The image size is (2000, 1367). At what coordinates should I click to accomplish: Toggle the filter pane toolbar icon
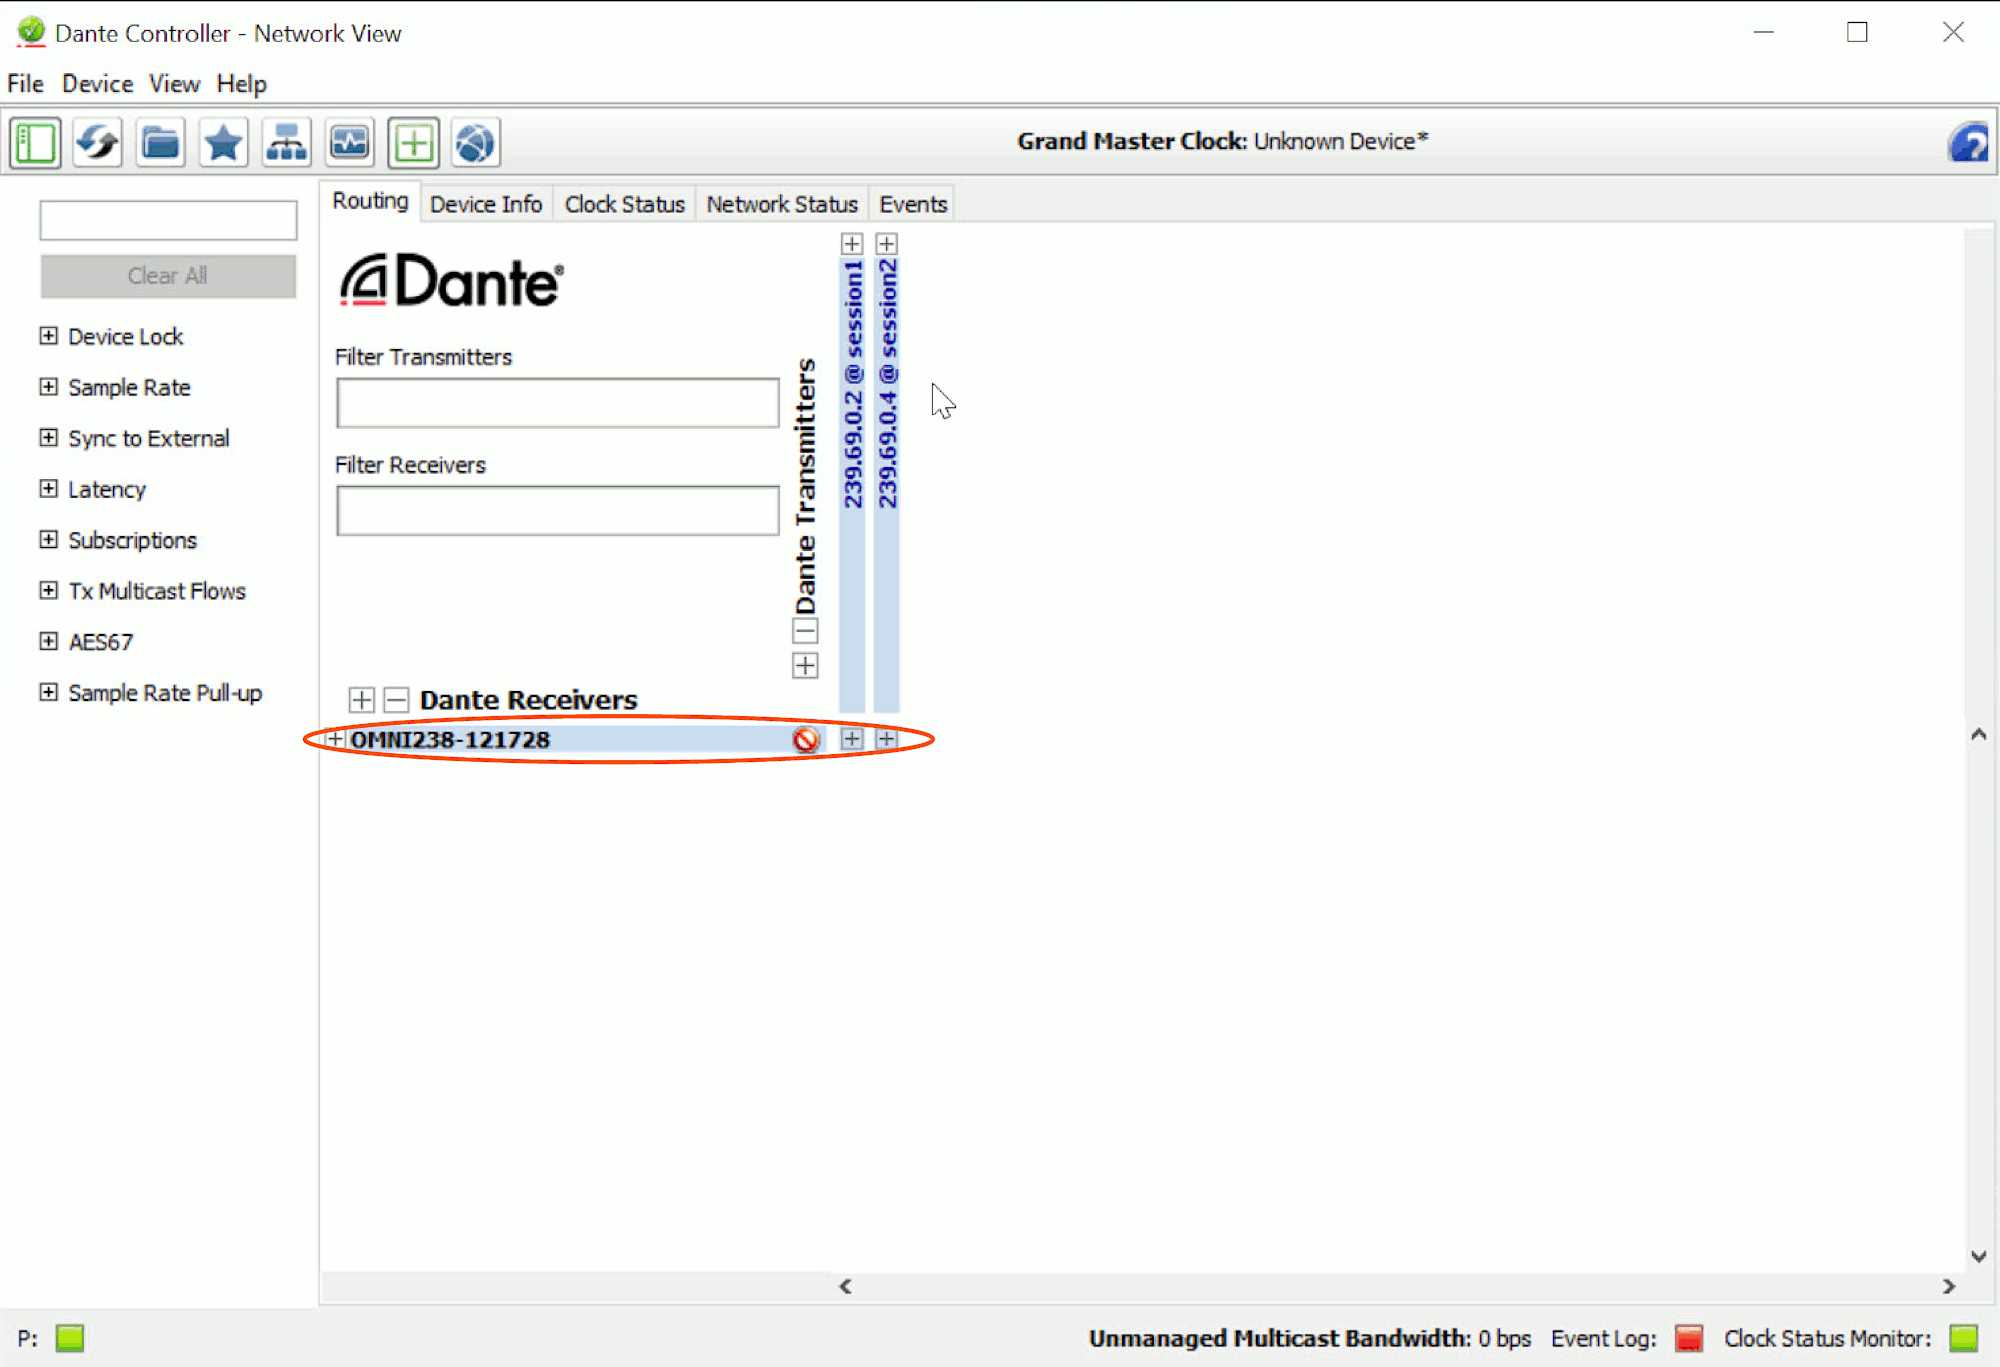36,143
